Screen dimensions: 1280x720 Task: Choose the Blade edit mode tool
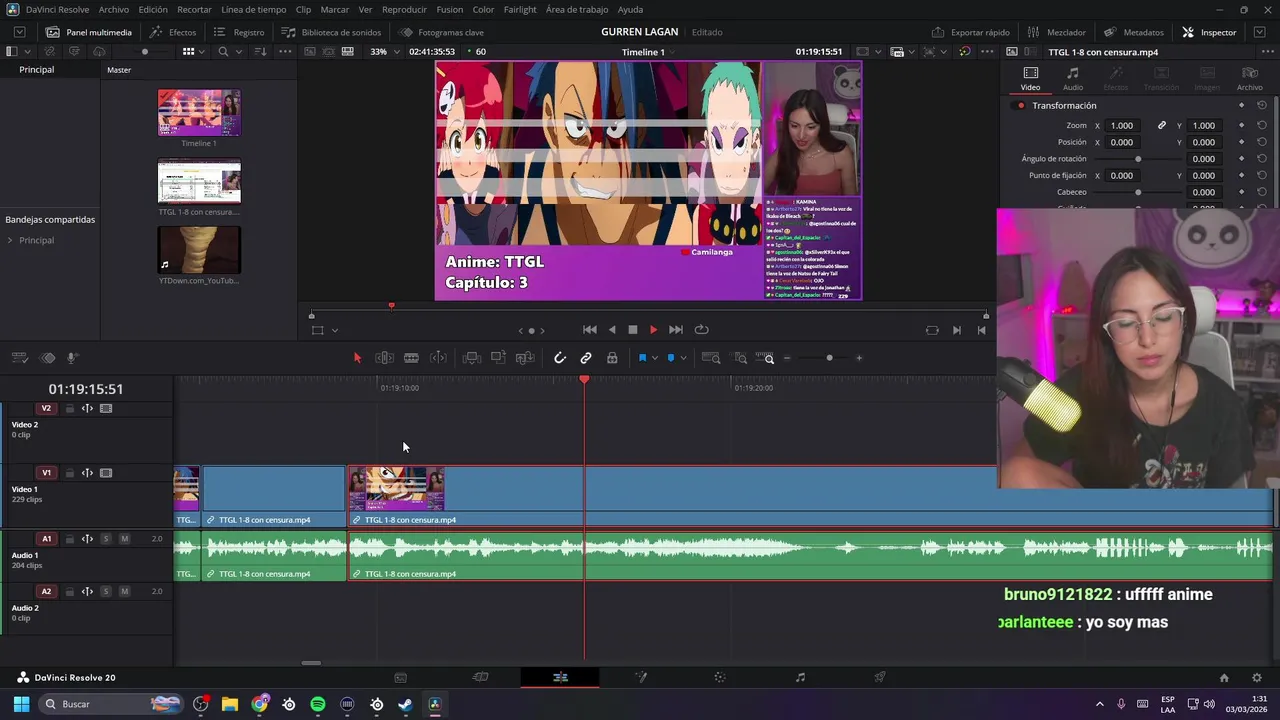(x=411, y=358)
